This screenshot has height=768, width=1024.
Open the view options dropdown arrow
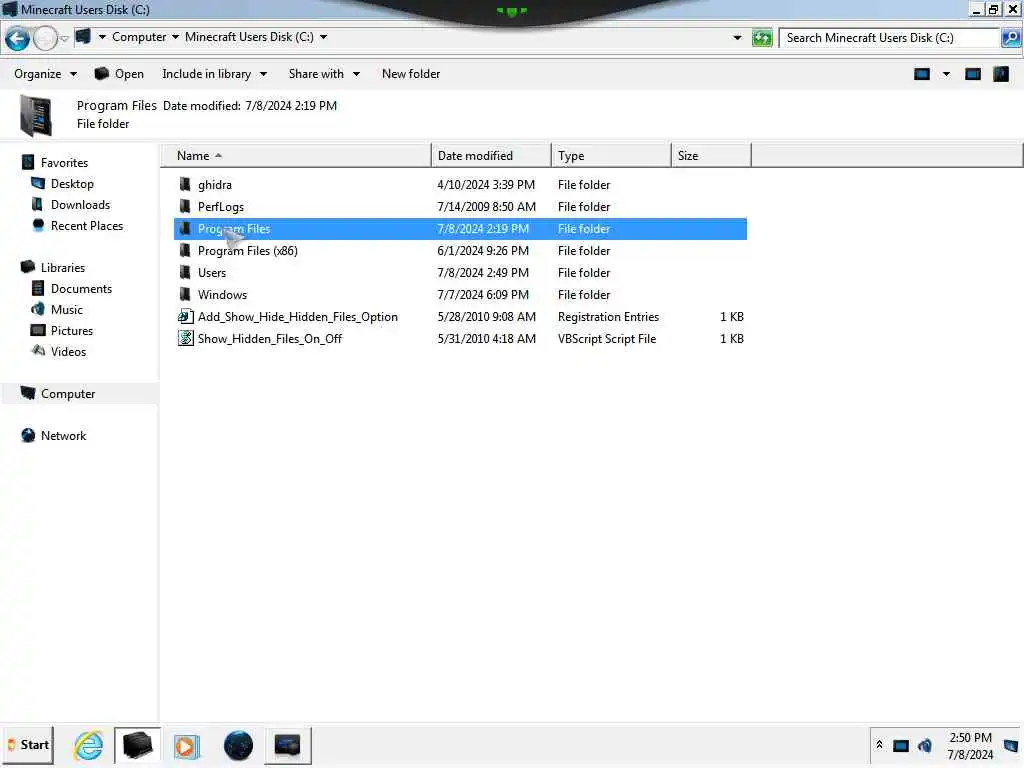pyautogui.click(x=946, y=74)
